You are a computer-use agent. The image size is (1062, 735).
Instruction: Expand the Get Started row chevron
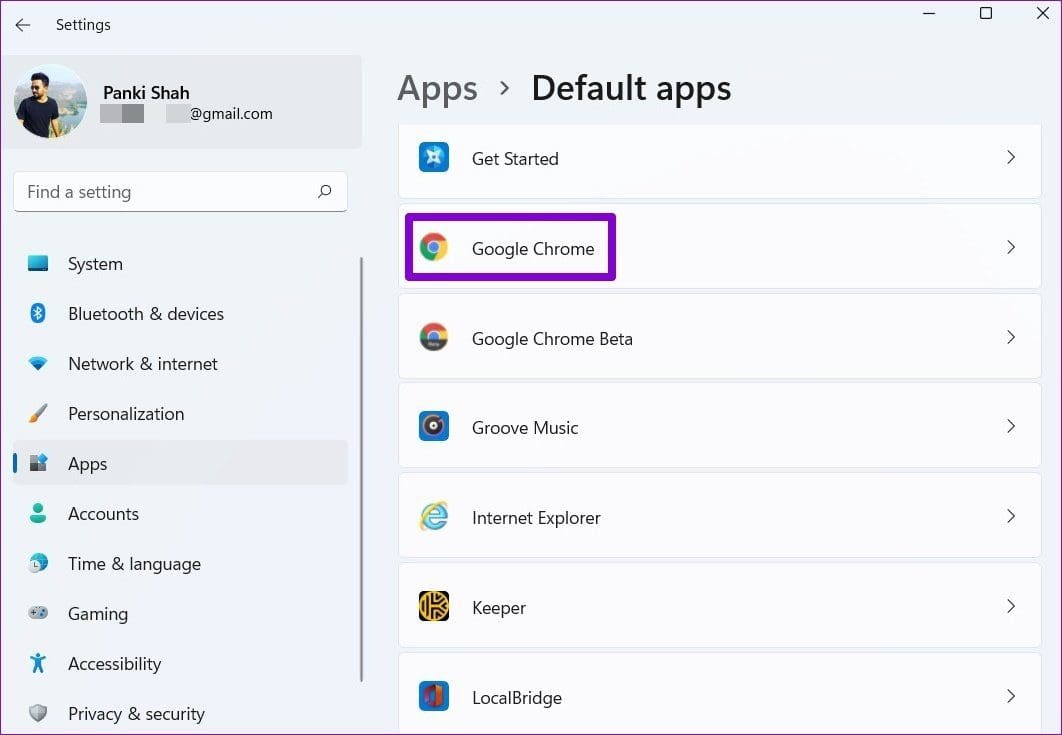point(1011,157)
